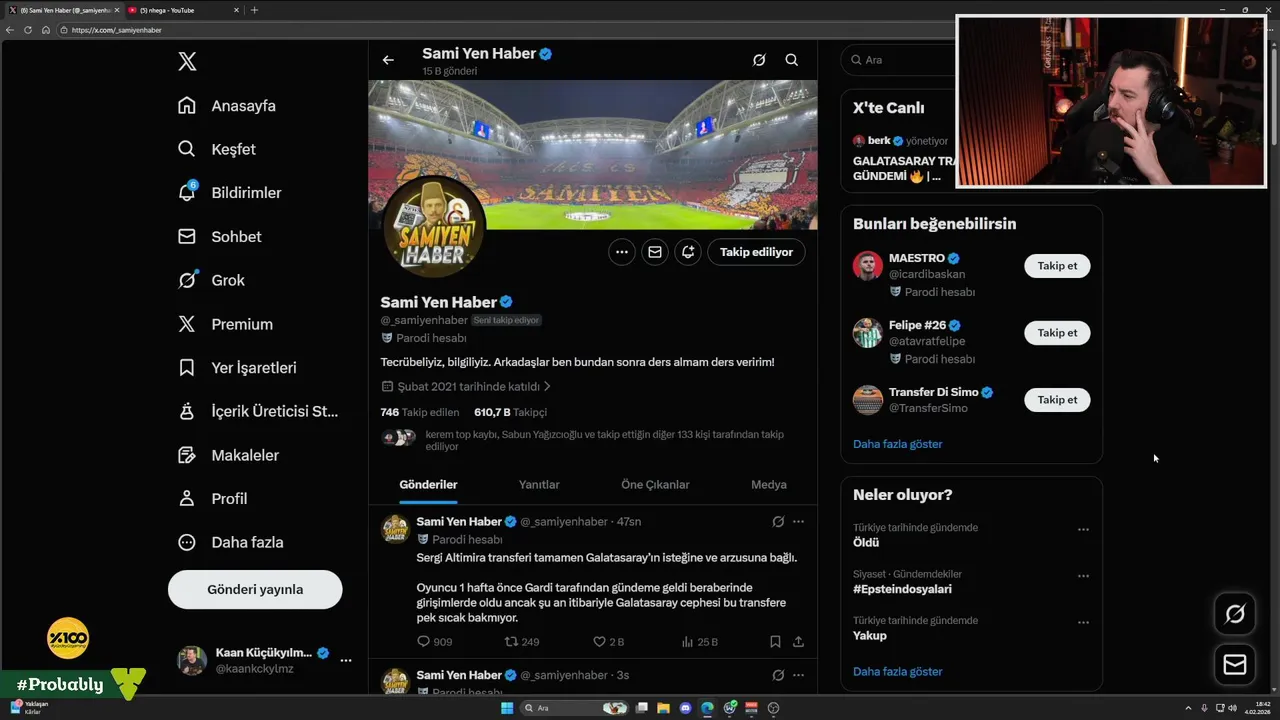Screen dimensions: 1280x720
Task: Reload page with browser refresh icon
Action: point(27,30)
